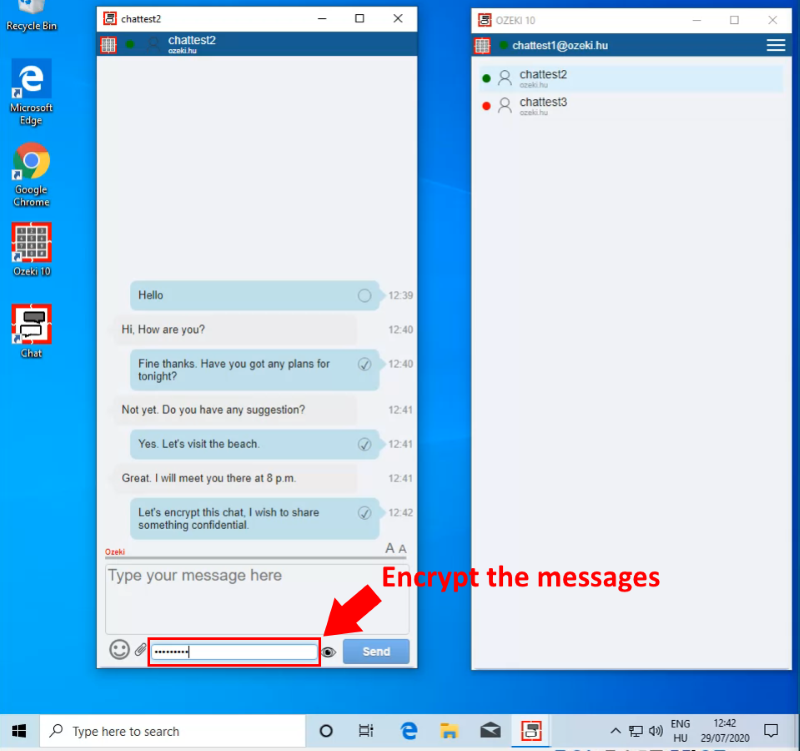Click the paperclip attachment icon
Viewport: 800px width, 751px height.
(140, 649)
